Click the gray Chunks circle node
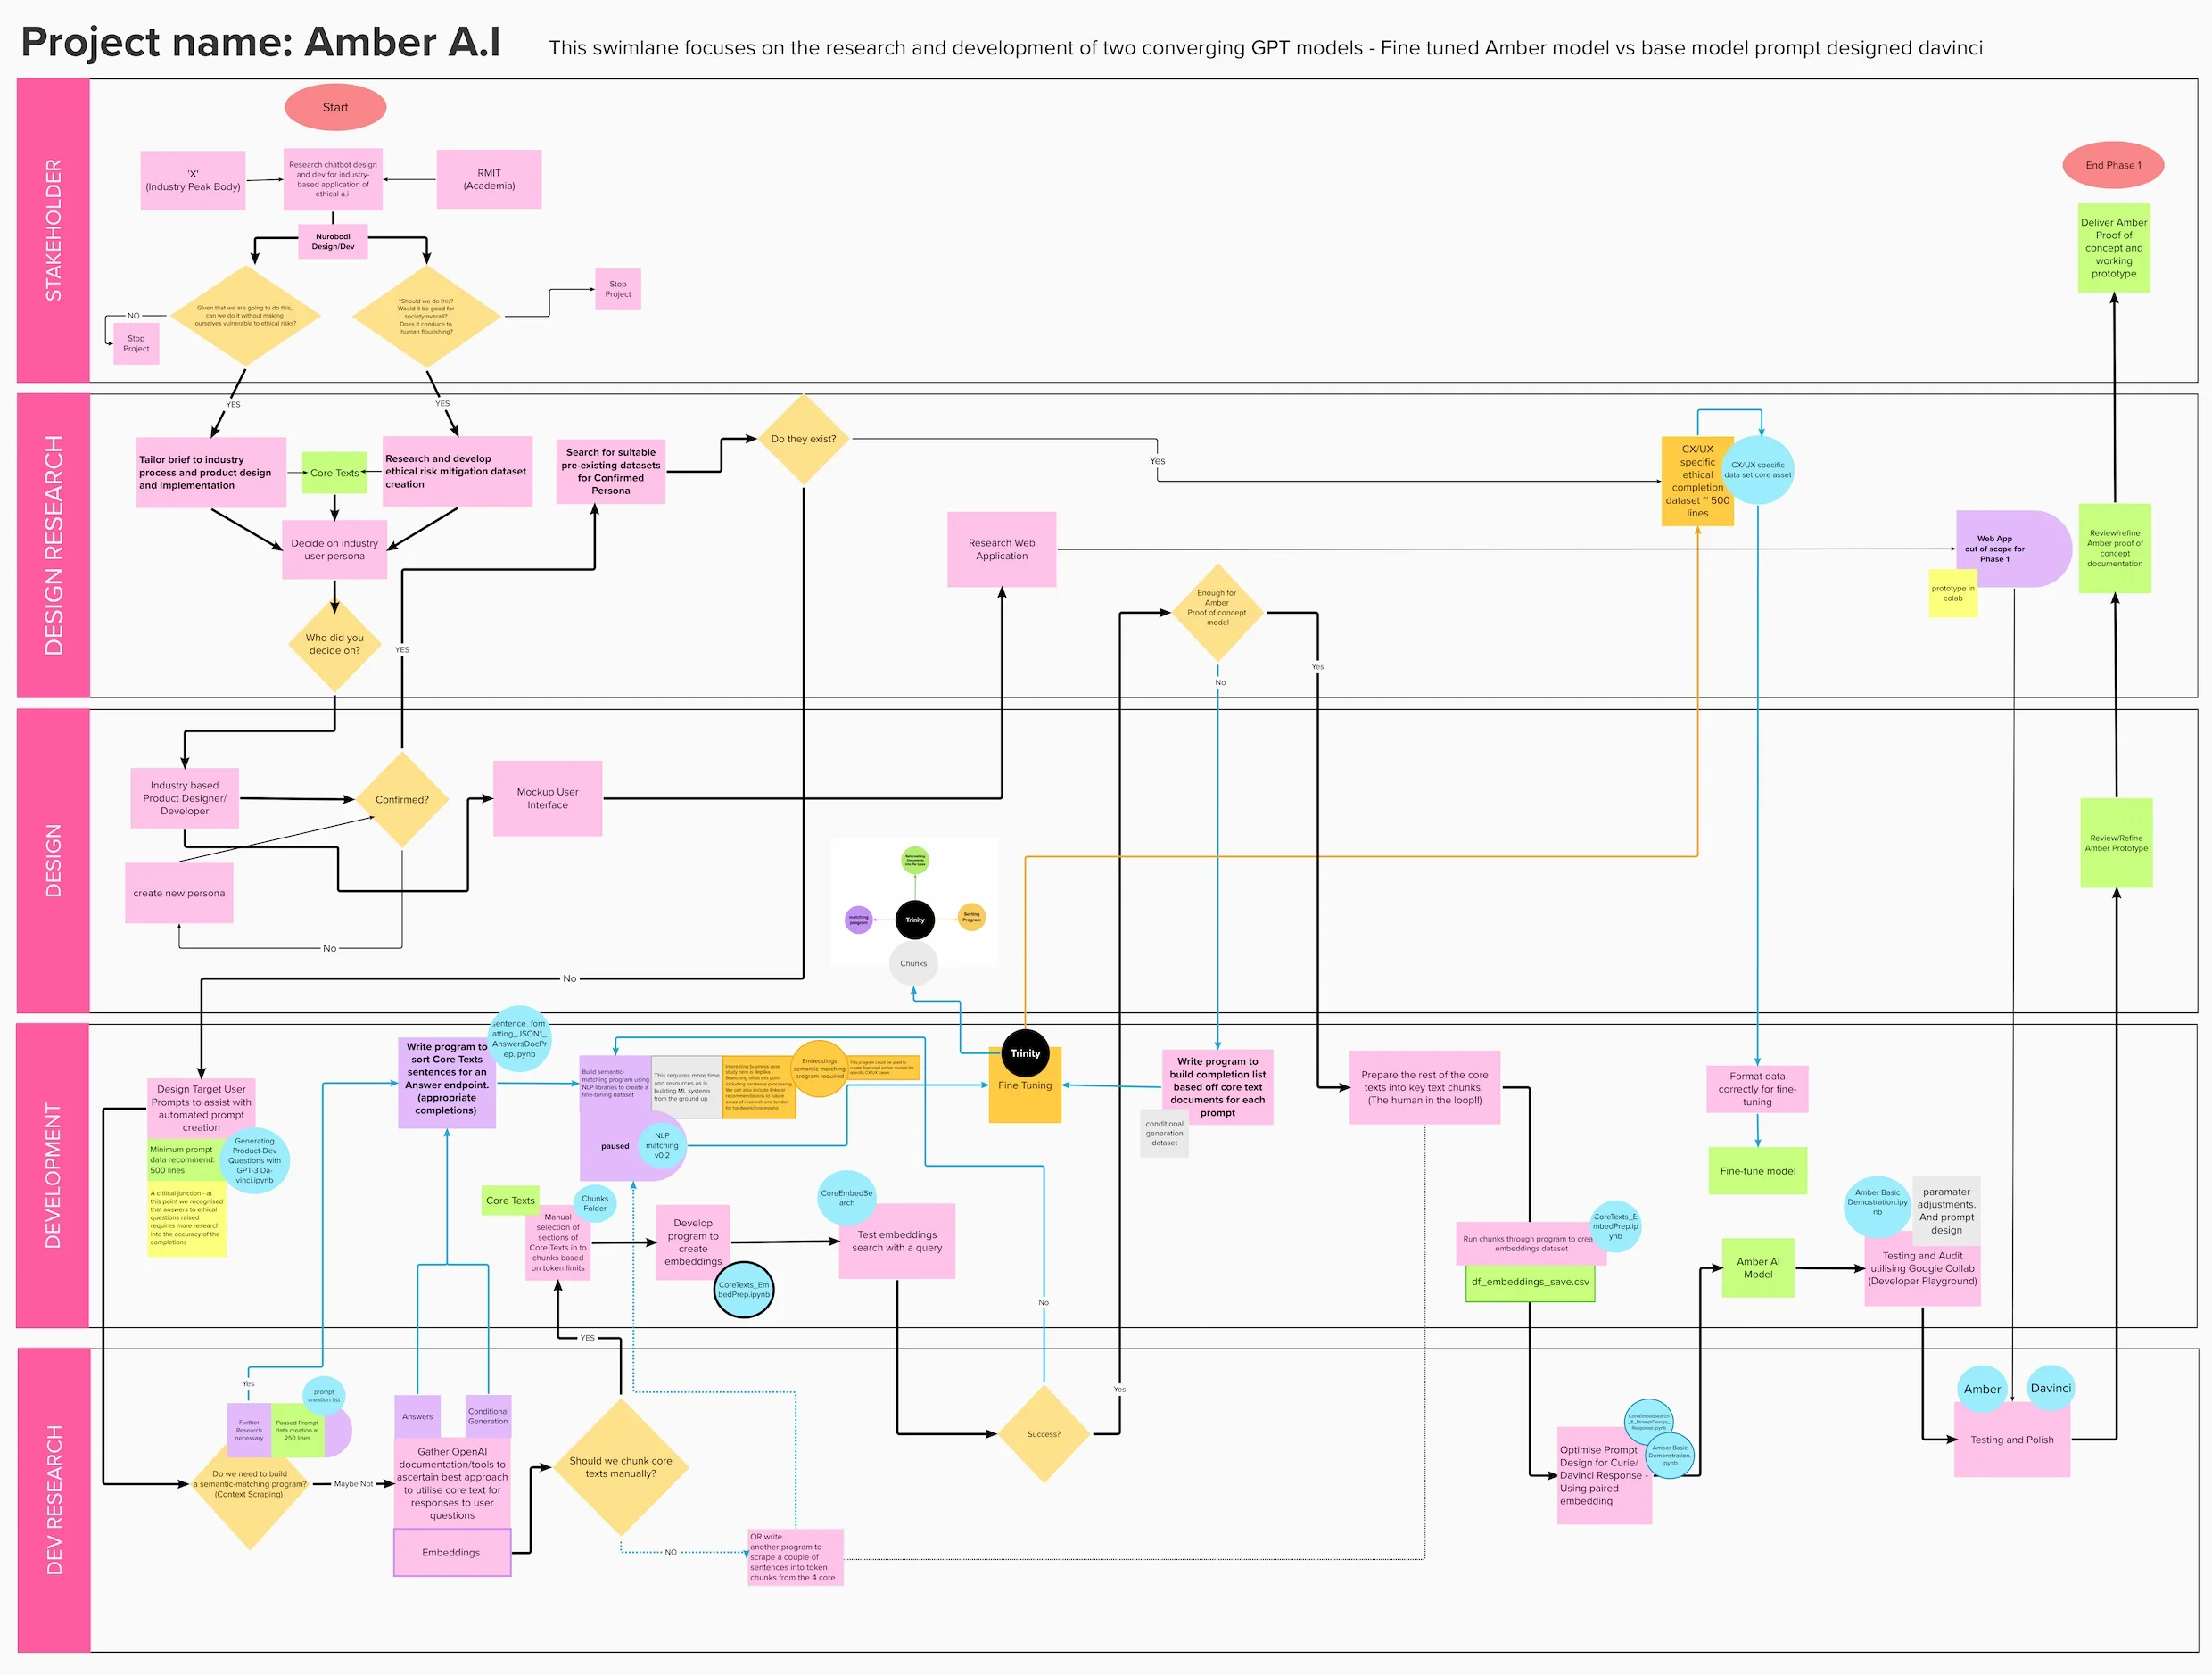 (913, 963)
